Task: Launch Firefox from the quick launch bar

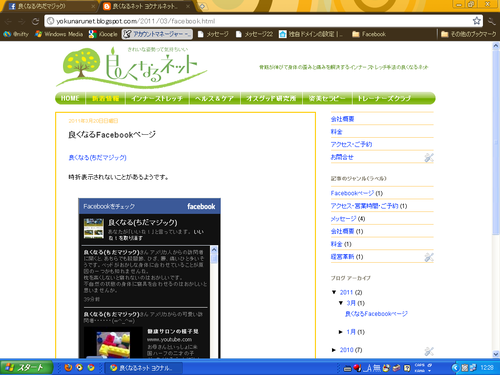Action: [x=68, y=367]
